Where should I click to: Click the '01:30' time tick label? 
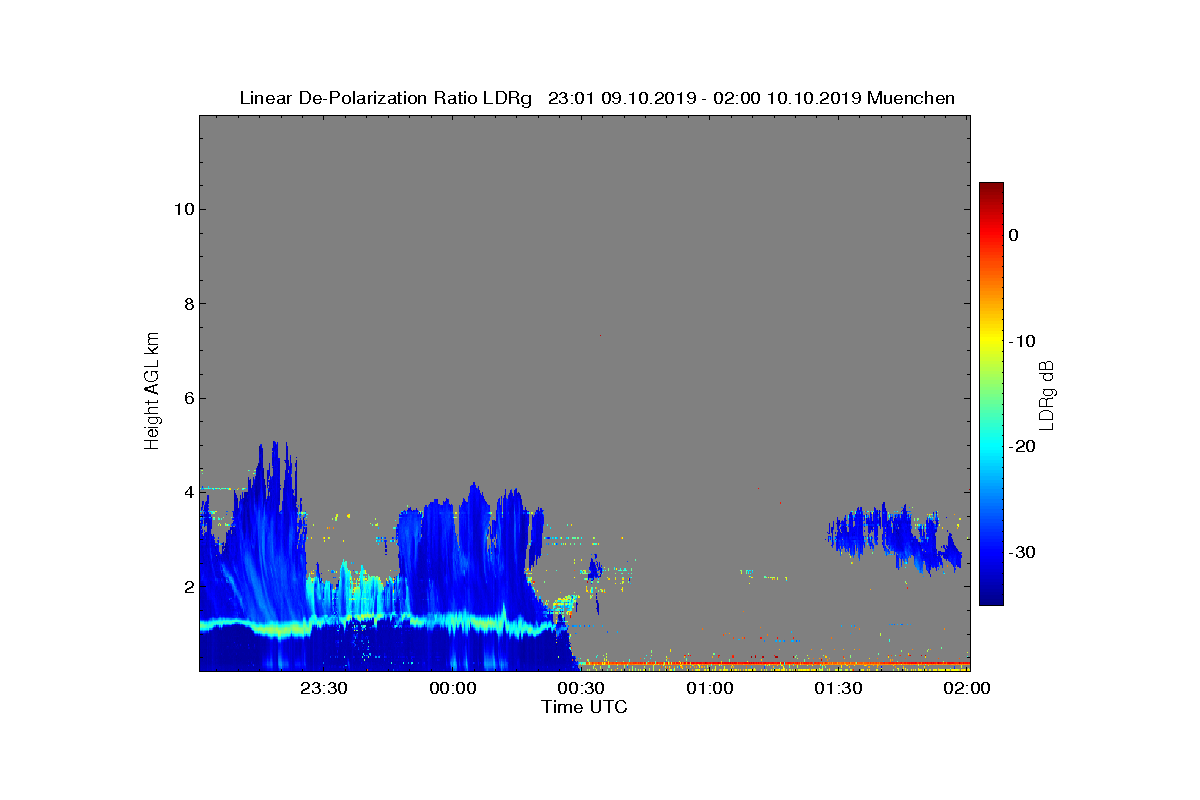[x=838, y=689]
